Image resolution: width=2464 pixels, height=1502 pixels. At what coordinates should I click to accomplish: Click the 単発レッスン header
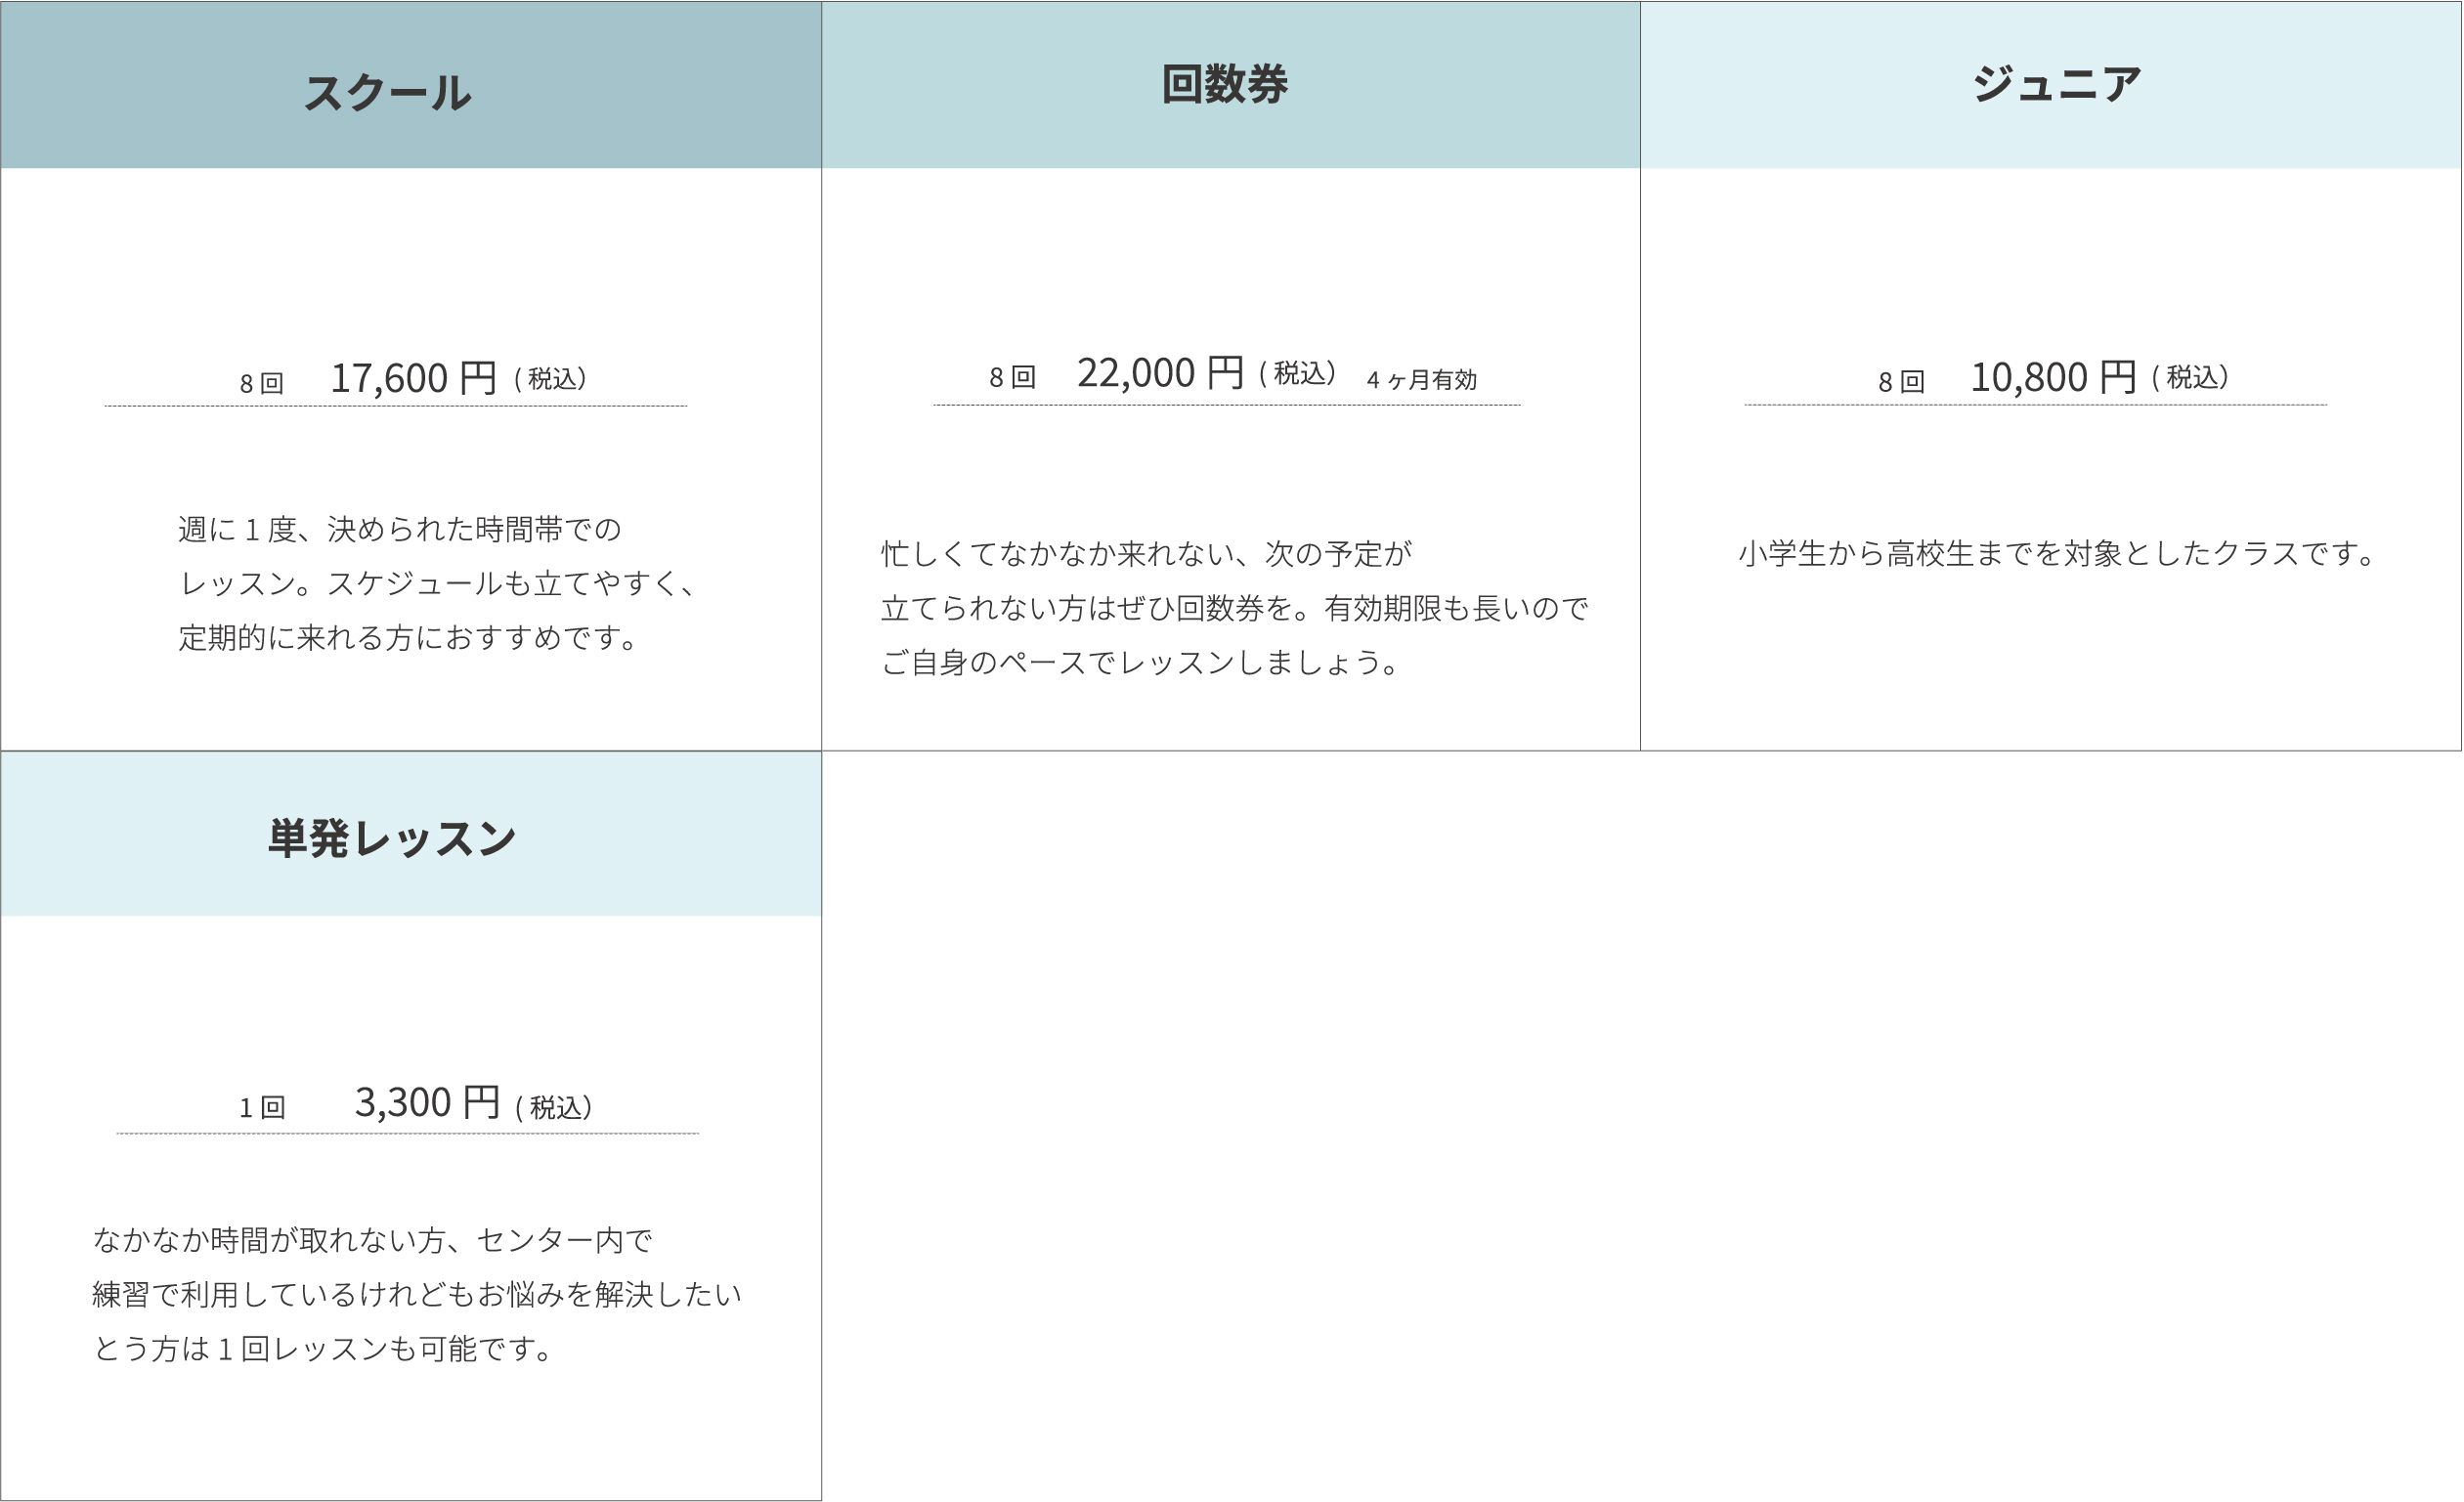click(x=392, y=838)
